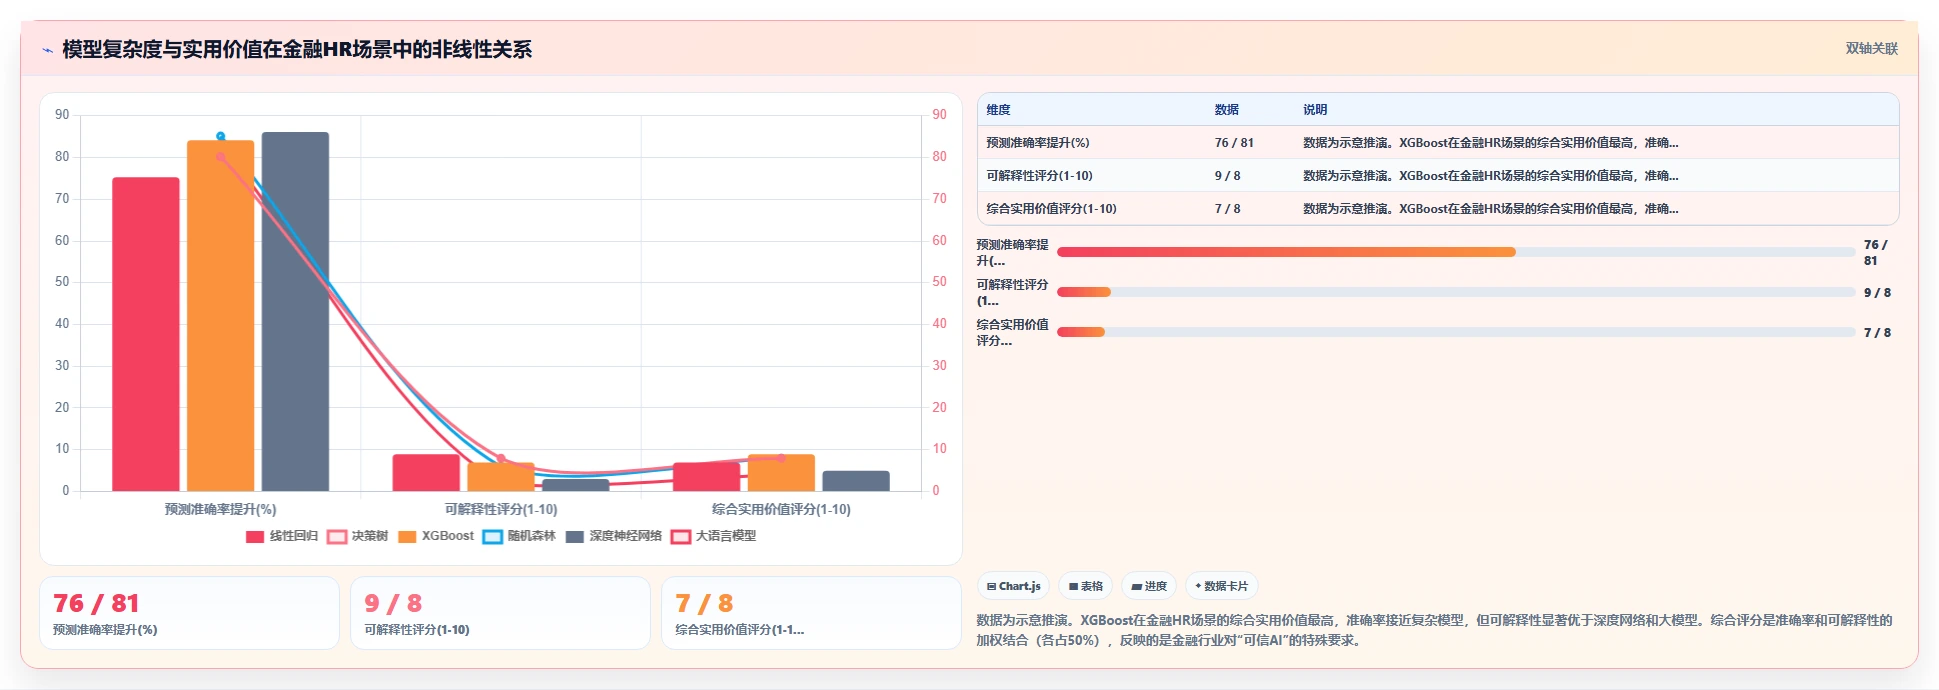Click the panel title 模型复杂度与实用价值
The height and width of the screenshot is (690, 1939).
coord(297,49)
